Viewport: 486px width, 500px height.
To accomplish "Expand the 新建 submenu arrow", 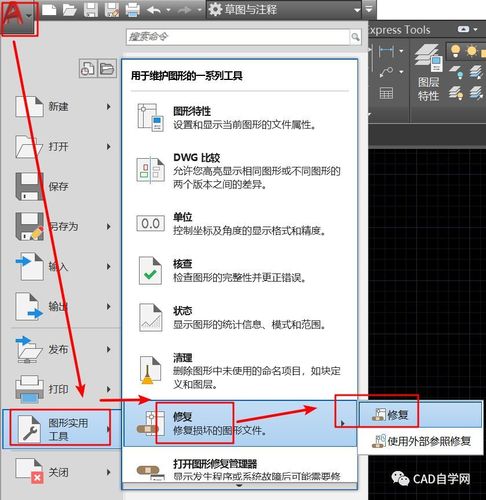I will tap(109, 107).
